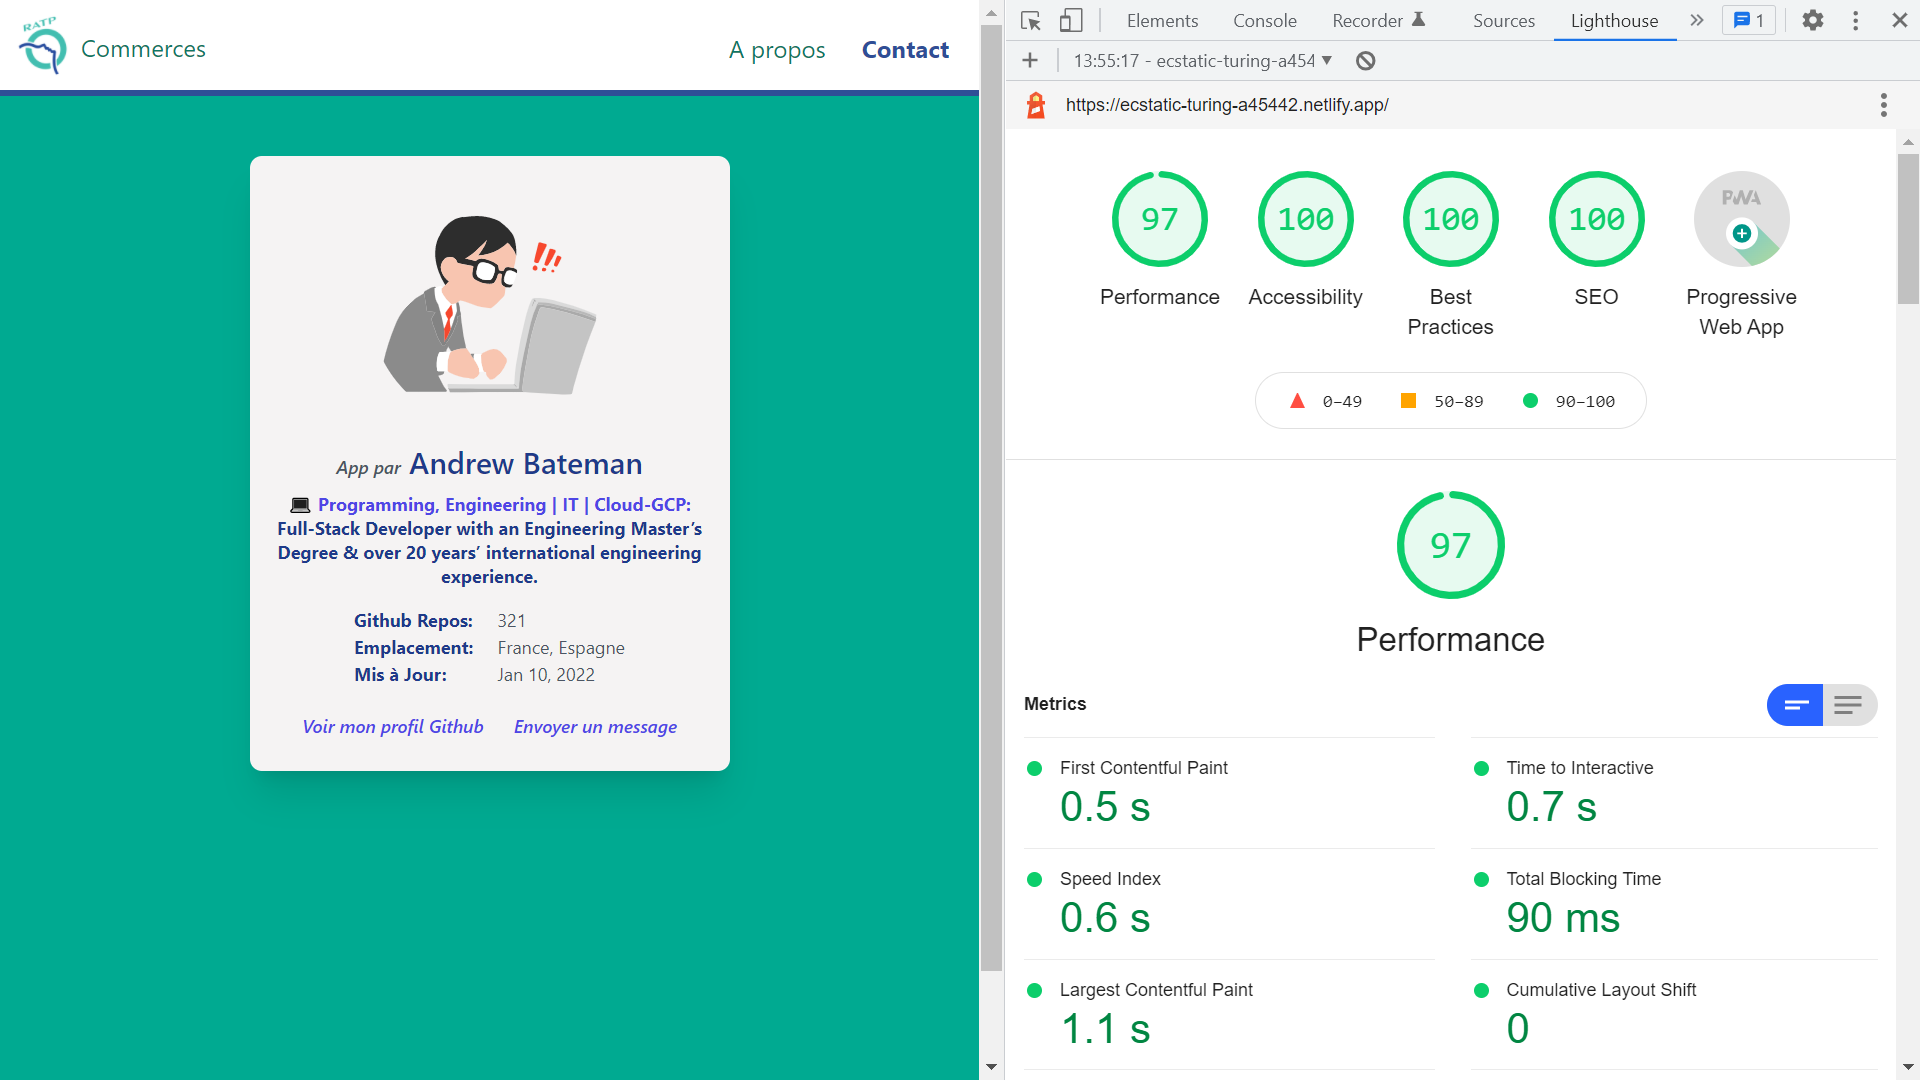The height and width of the screenshot is (1080, 1920).
Task: Select the 'Contact' navigation tab
Action: click(x=905, y=49)
